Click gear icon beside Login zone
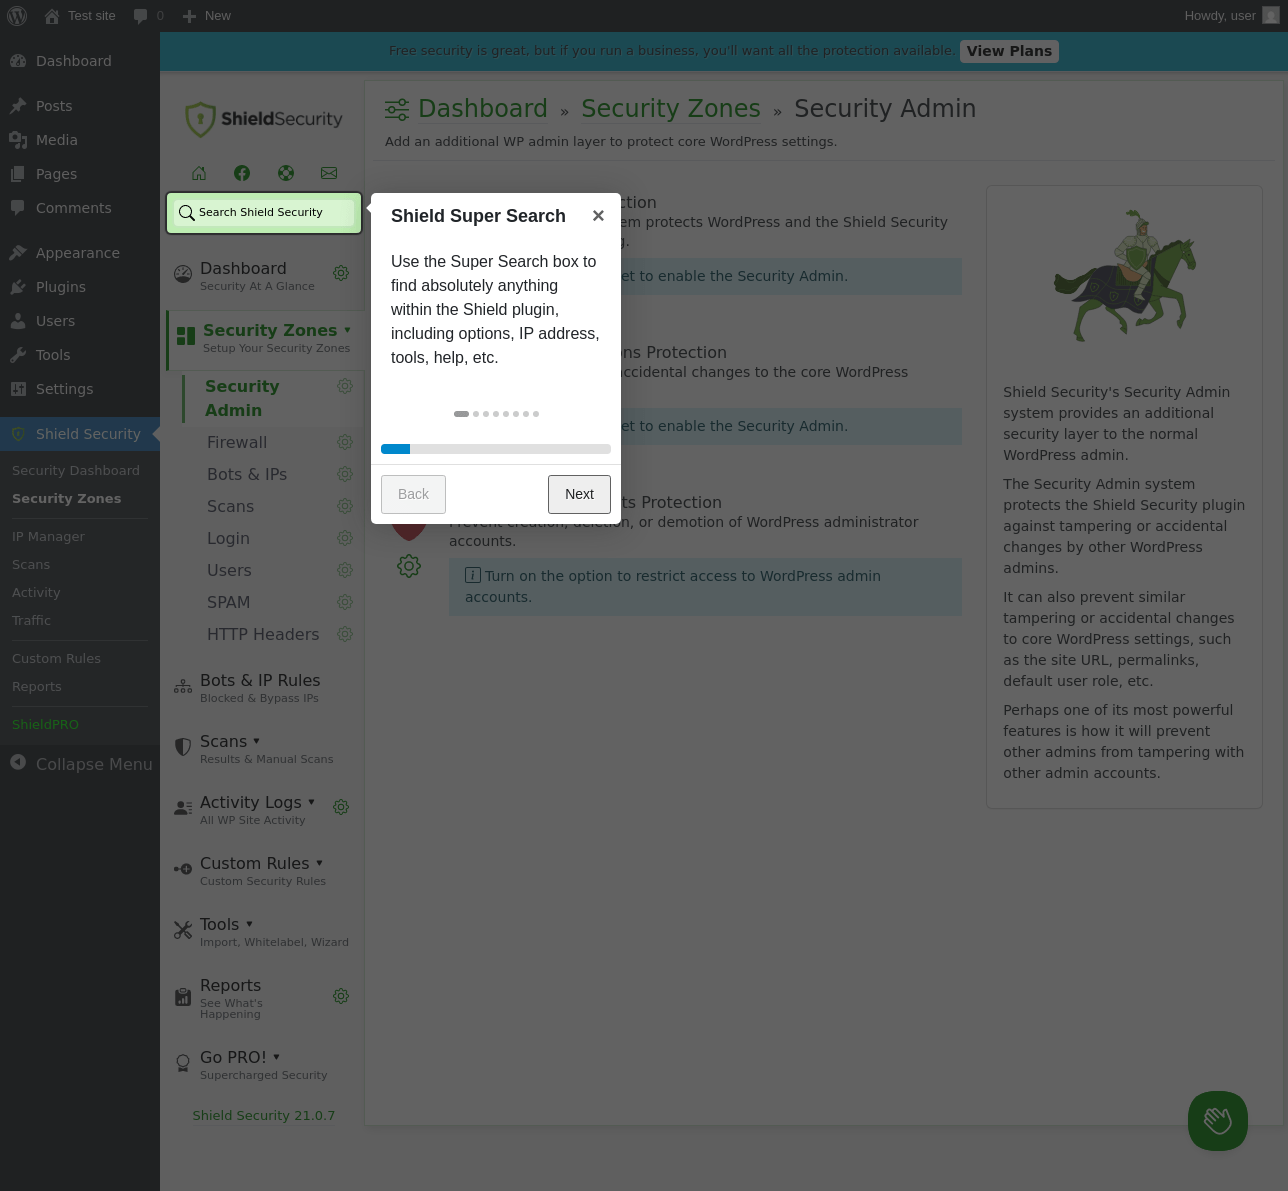Image resolution: width=1288 pixels, height=1191 pixels. click(x=345, y=538)
